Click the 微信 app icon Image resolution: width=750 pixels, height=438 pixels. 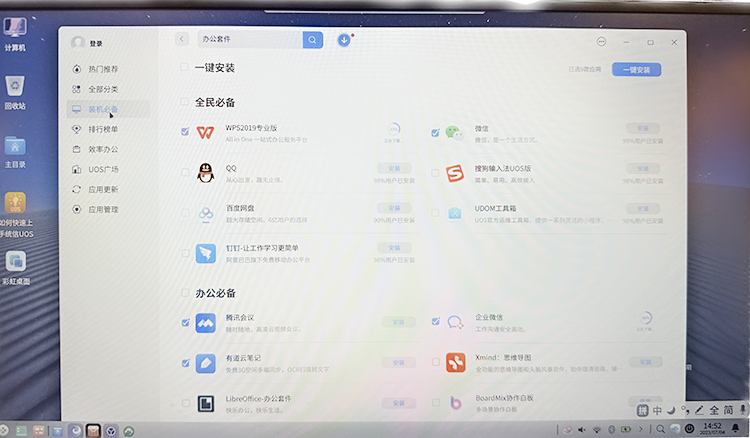[454, 132]
